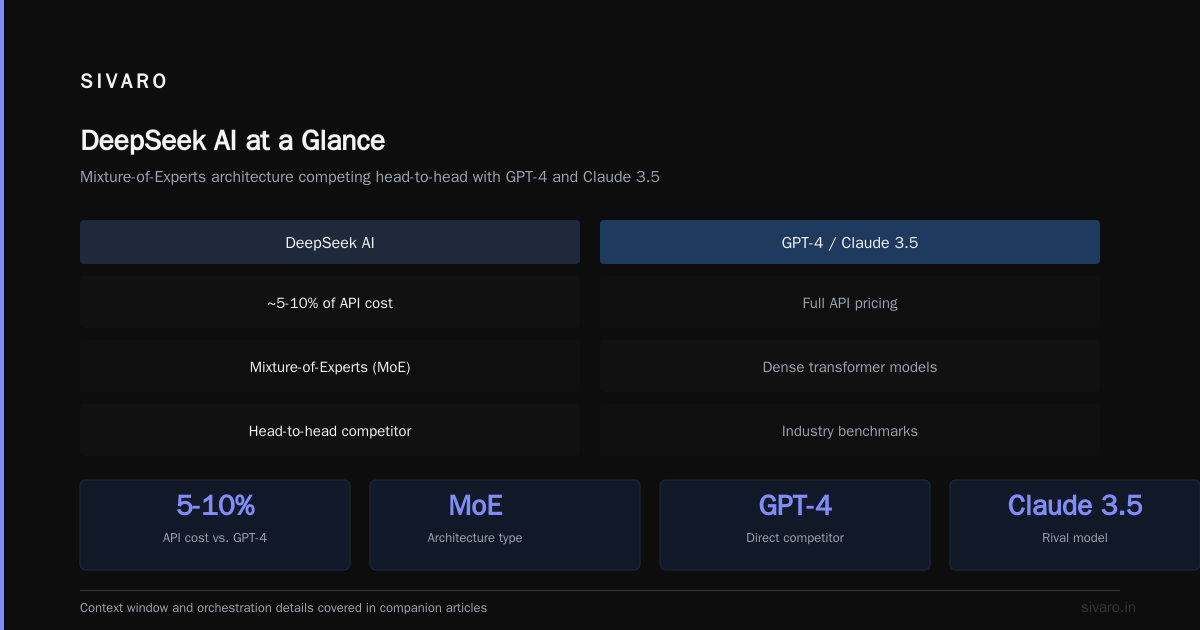Click the 'Mixture-of-Experts (MoE)' cell

pos(330,367)
